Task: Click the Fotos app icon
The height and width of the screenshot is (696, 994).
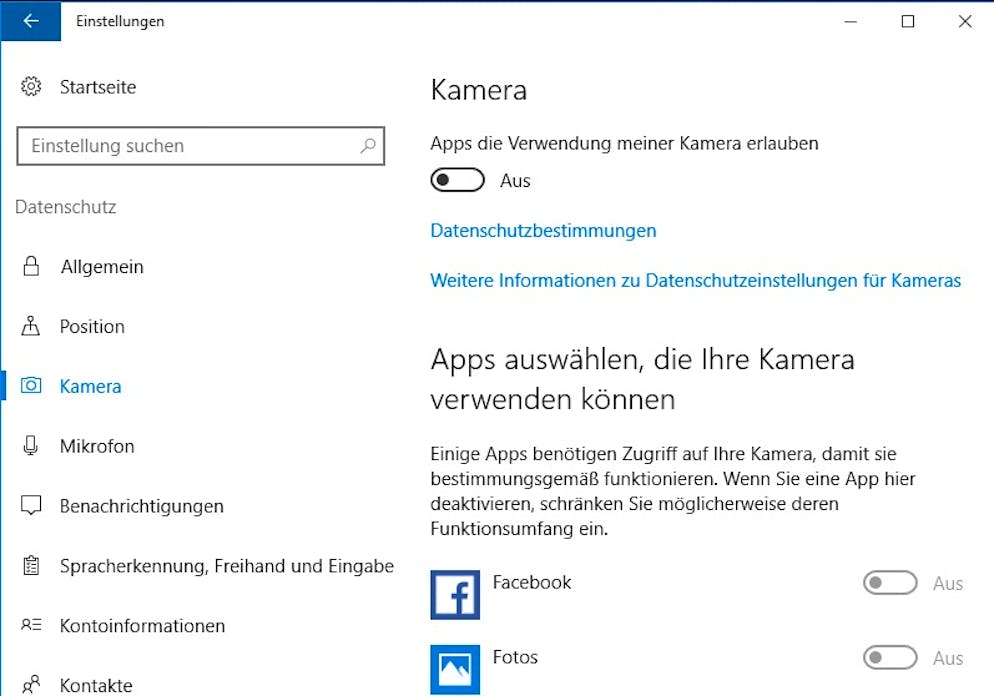Action: point(455,669)
